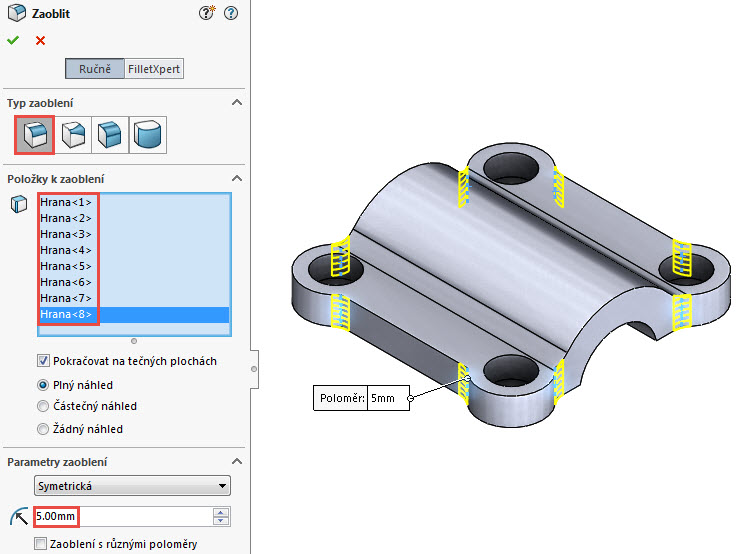Open the Help question mark icon
Viewport: 750px width, 554px height.
tap(231, 13)
